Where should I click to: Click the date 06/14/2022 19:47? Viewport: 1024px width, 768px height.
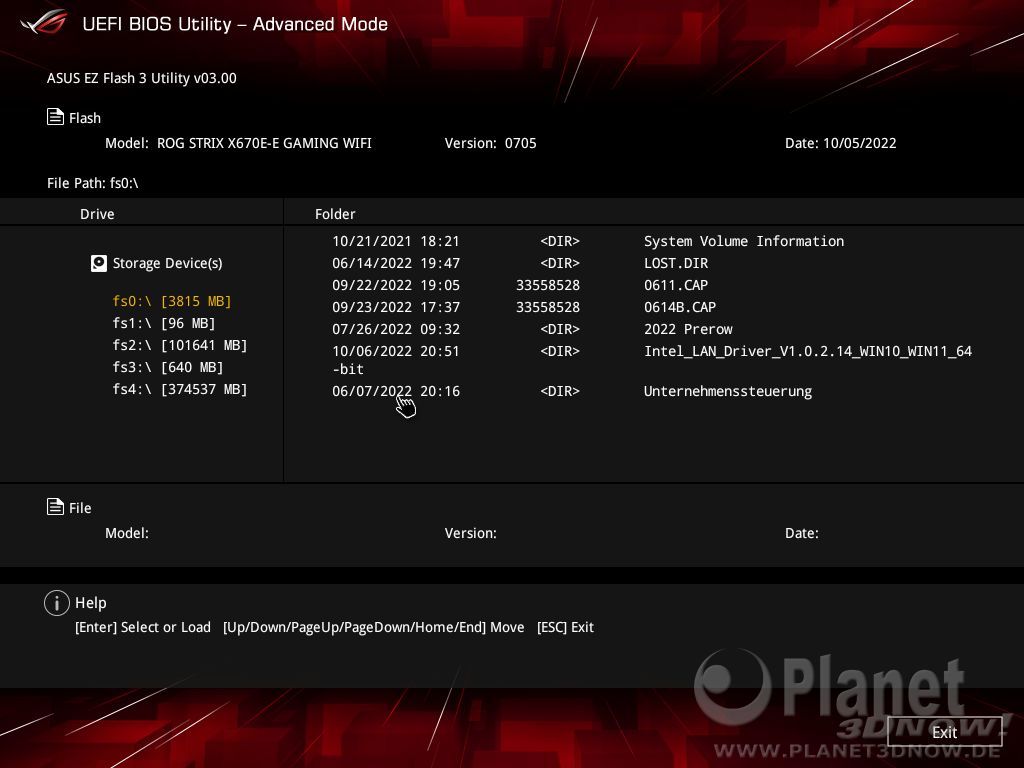pos(396,263)
